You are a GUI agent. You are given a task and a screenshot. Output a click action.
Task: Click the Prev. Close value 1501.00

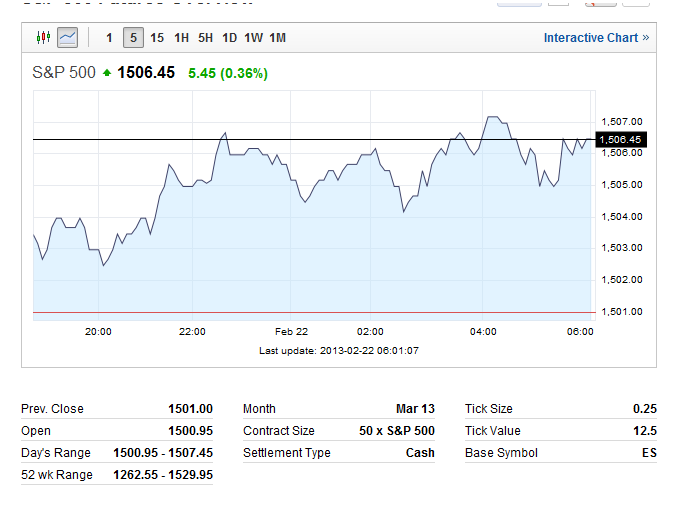pyautogui.click(x=190, y=409)
